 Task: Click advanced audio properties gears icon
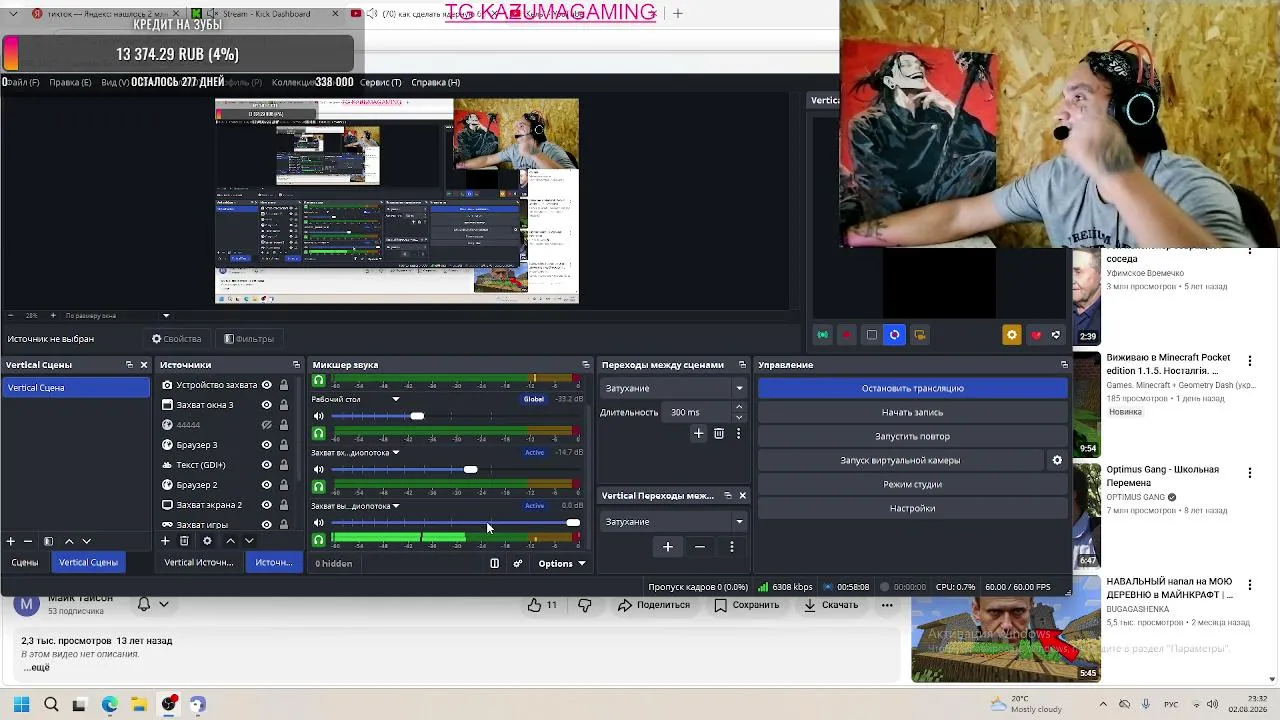[517, 564]
